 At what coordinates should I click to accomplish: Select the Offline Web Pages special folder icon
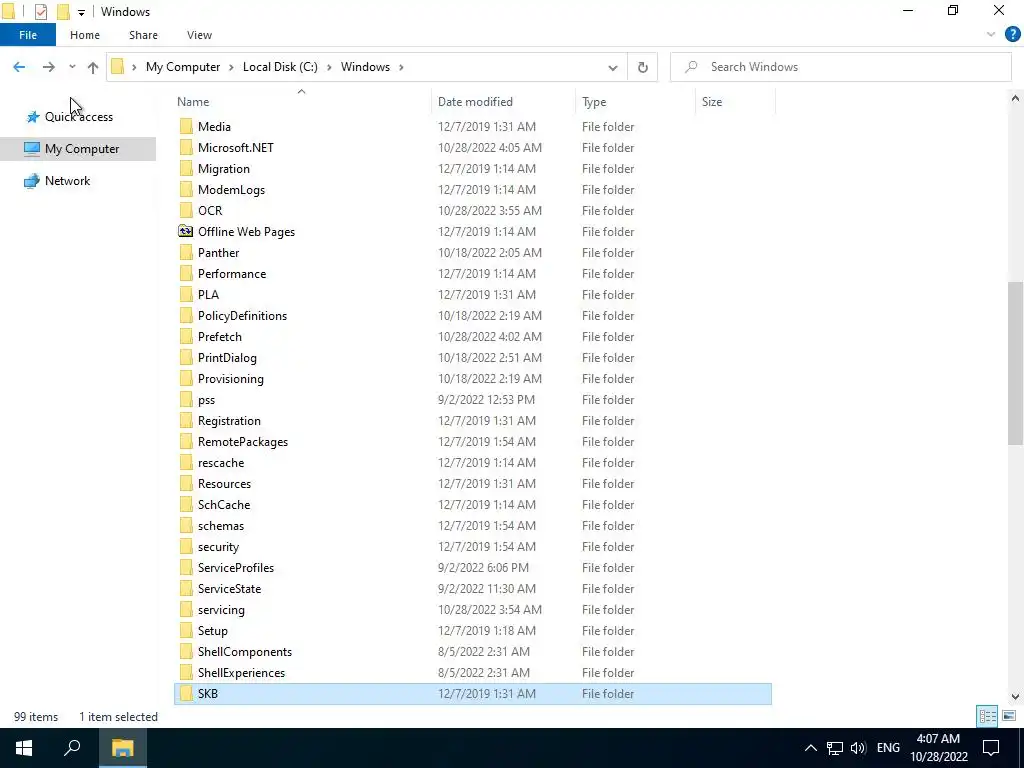186,231
